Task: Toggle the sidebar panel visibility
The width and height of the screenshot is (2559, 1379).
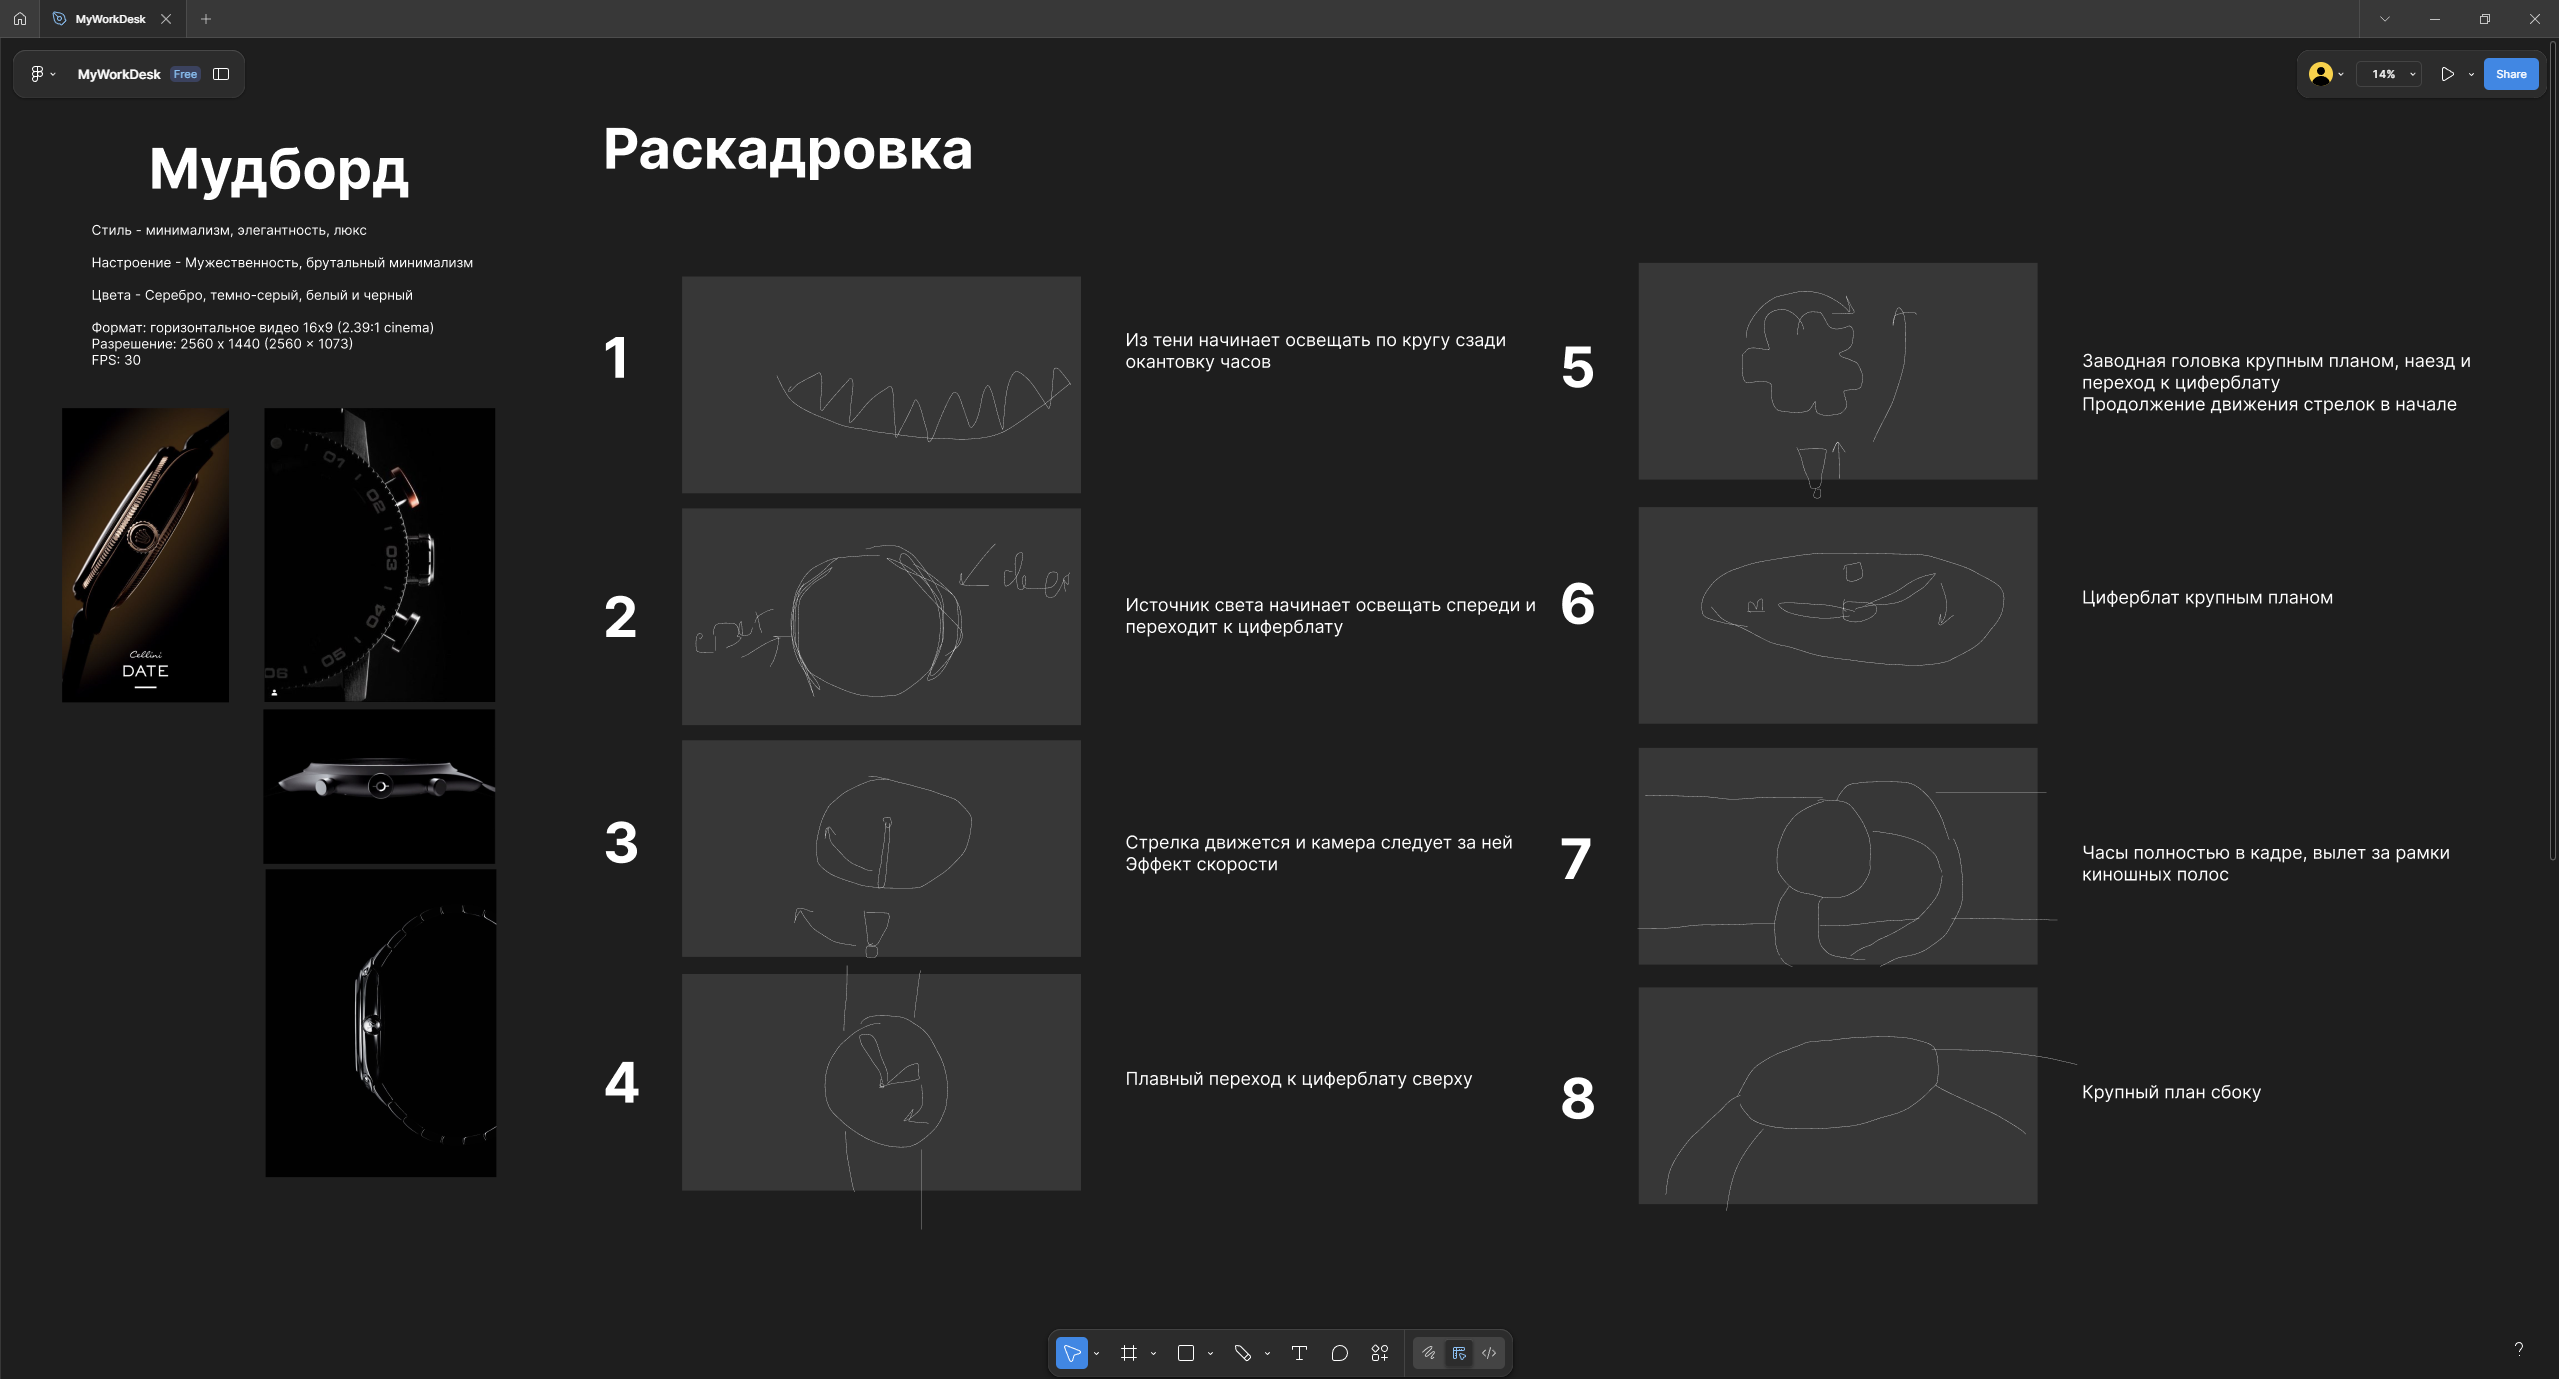Action: click(221, 74)
